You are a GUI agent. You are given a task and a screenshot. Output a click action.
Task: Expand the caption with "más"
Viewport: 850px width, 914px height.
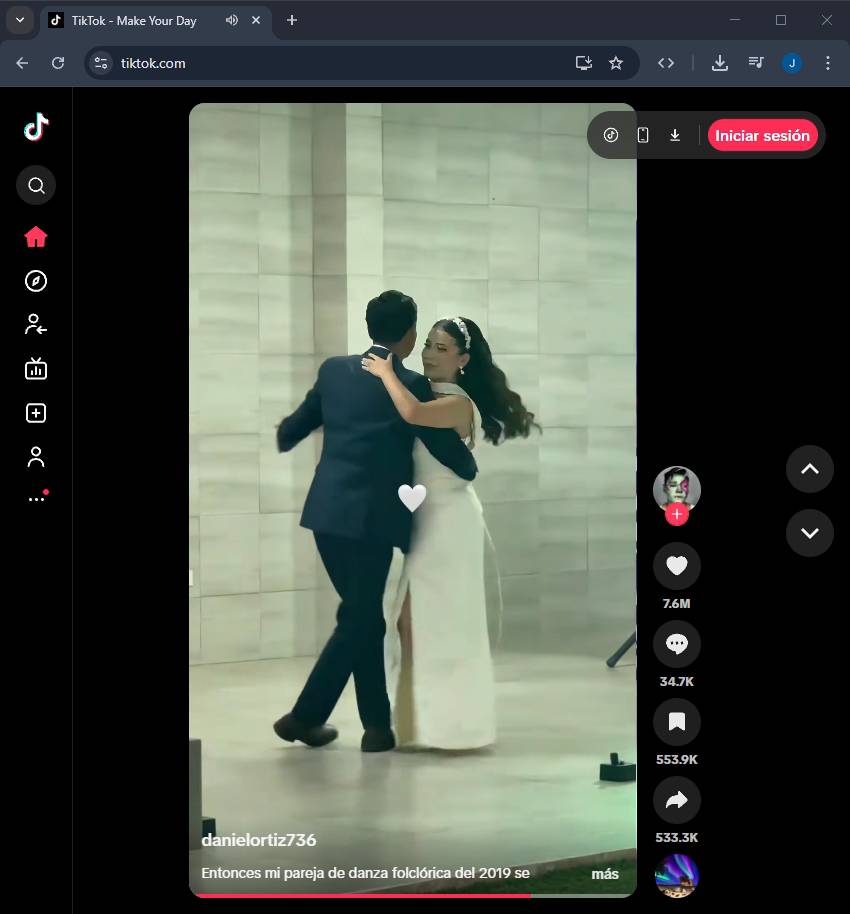coord(604,874)
